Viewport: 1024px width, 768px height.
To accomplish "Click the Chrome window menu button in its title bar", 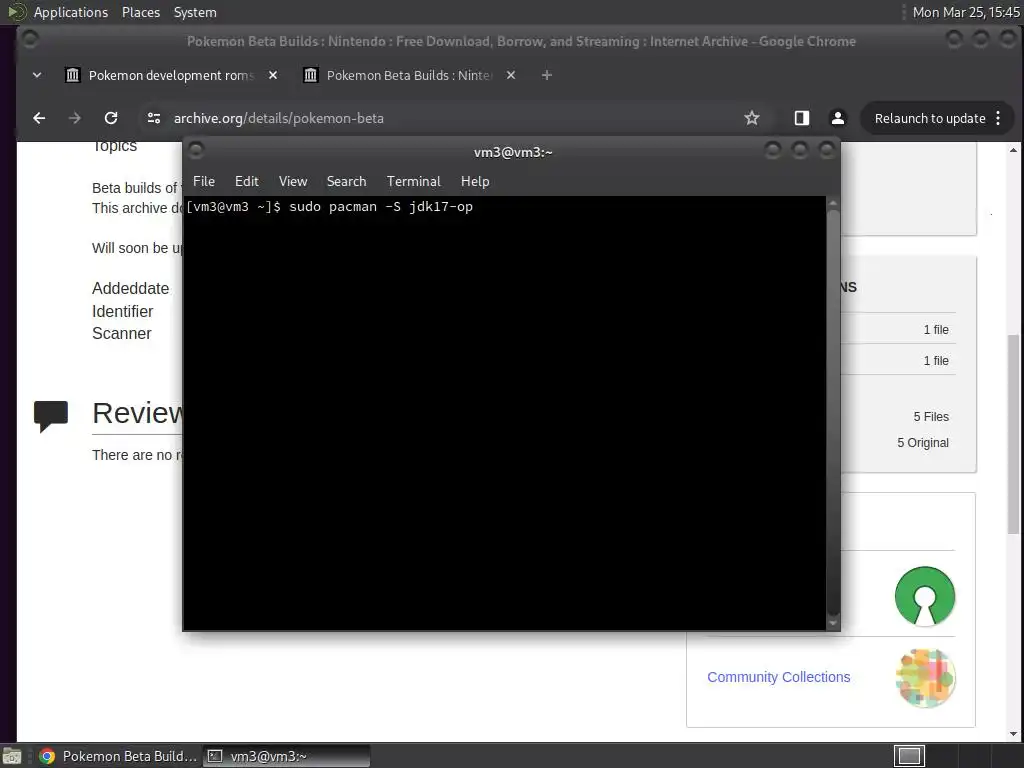I will tap(29, 40).
